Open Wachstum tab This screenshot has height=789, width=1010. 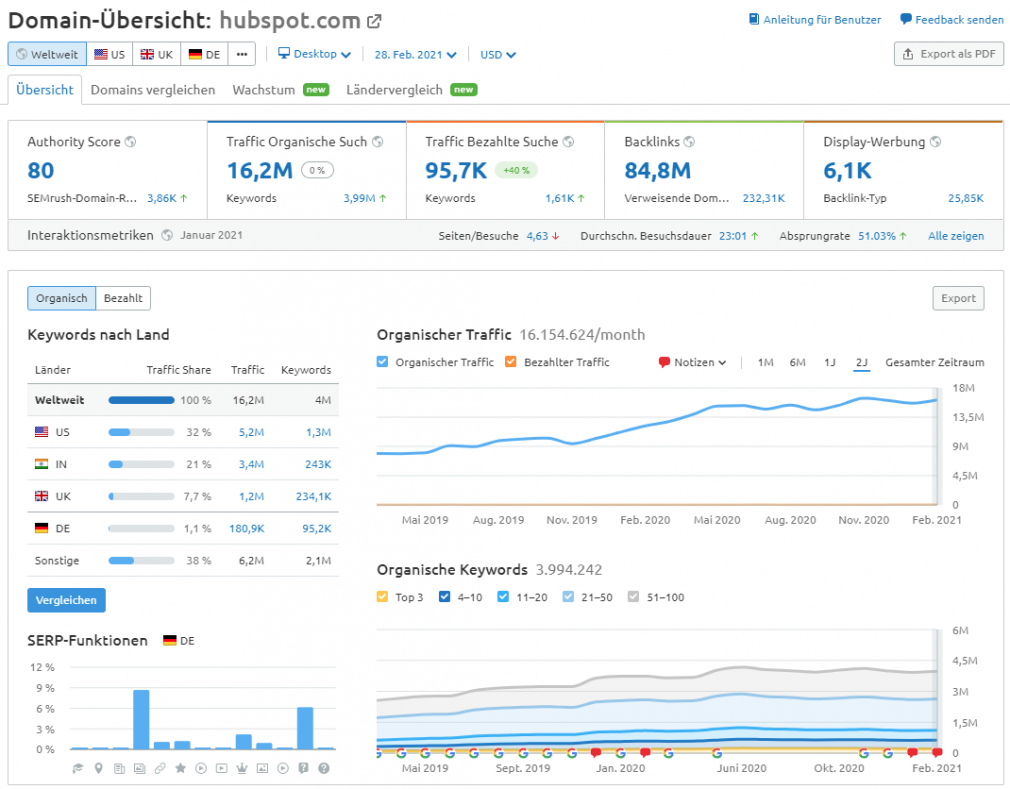point(281,90)
